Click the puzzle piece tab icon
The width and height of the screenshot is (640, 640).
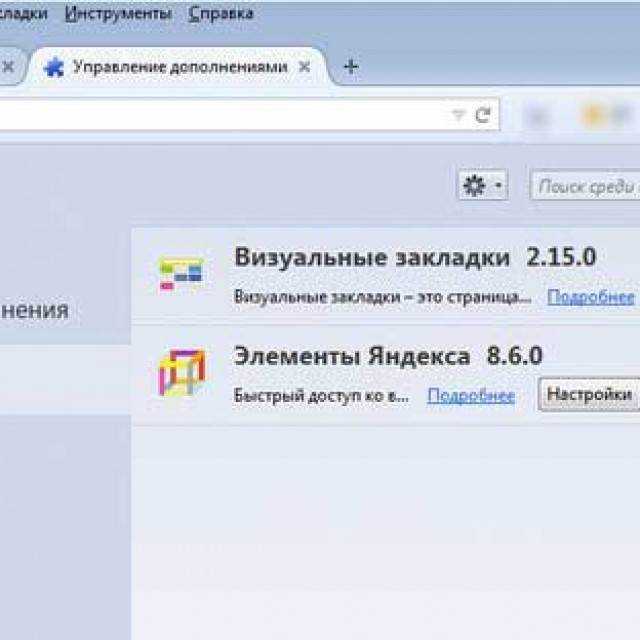[x=54, y=67]
